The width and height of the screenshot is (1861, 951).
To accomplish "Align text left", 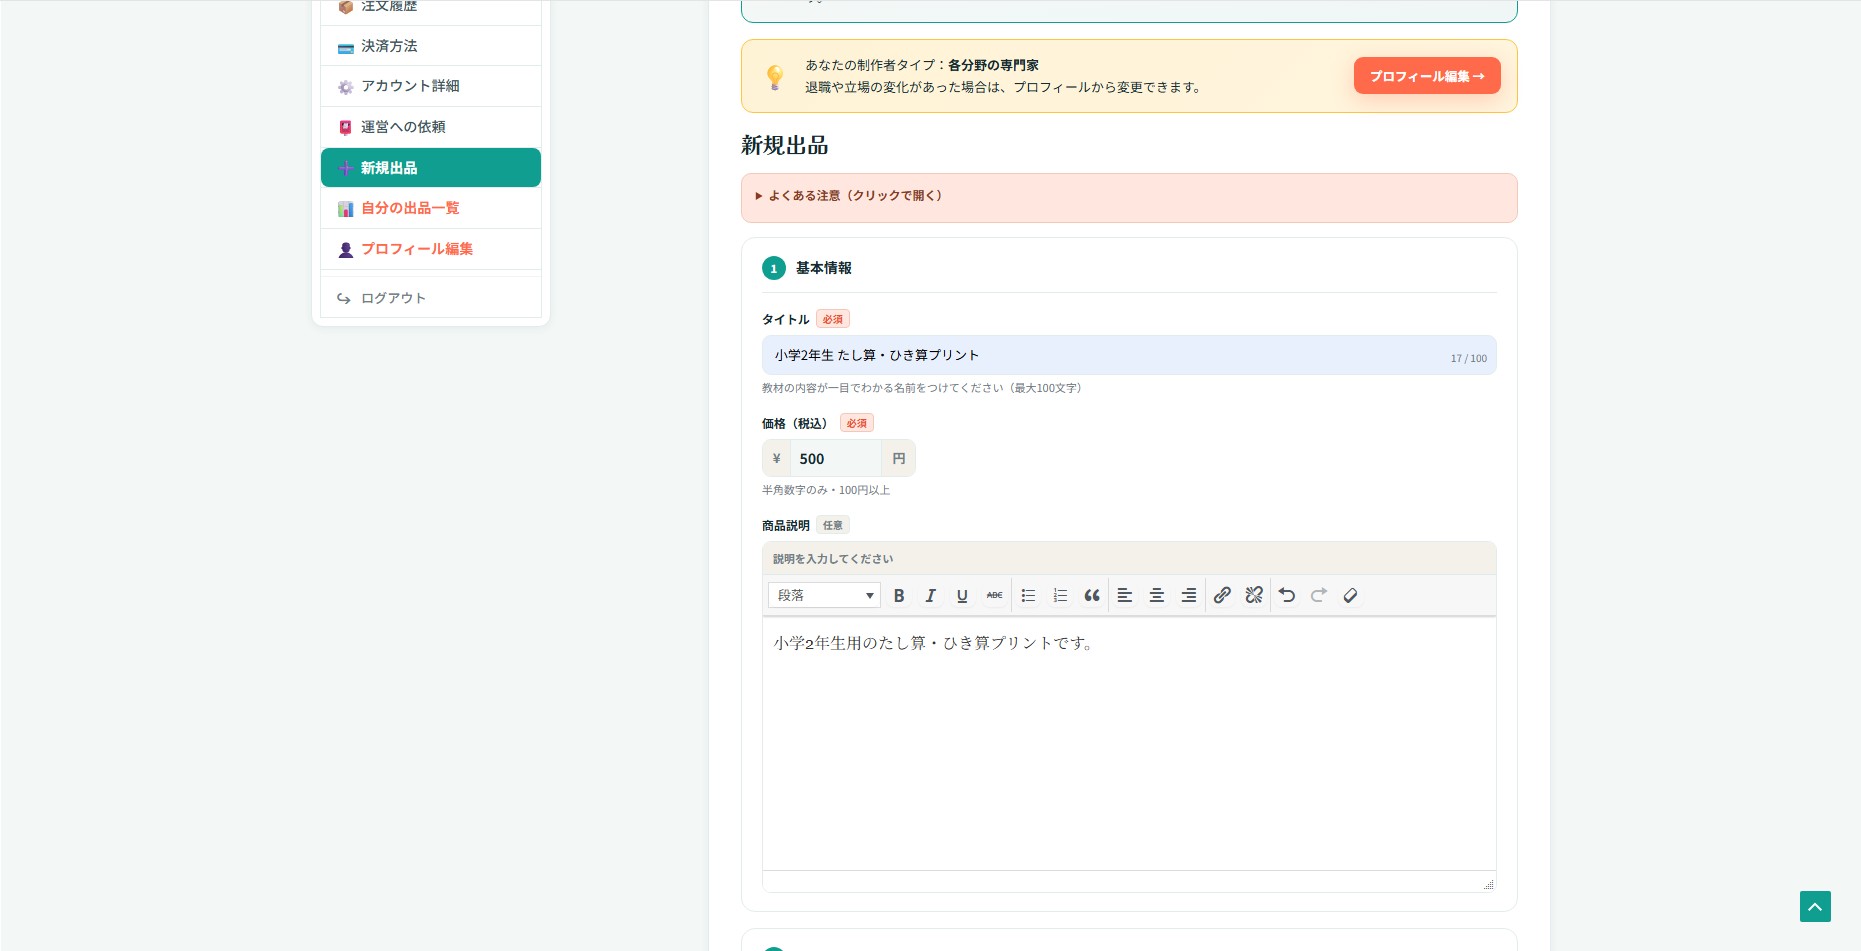I will point(1125,595).
